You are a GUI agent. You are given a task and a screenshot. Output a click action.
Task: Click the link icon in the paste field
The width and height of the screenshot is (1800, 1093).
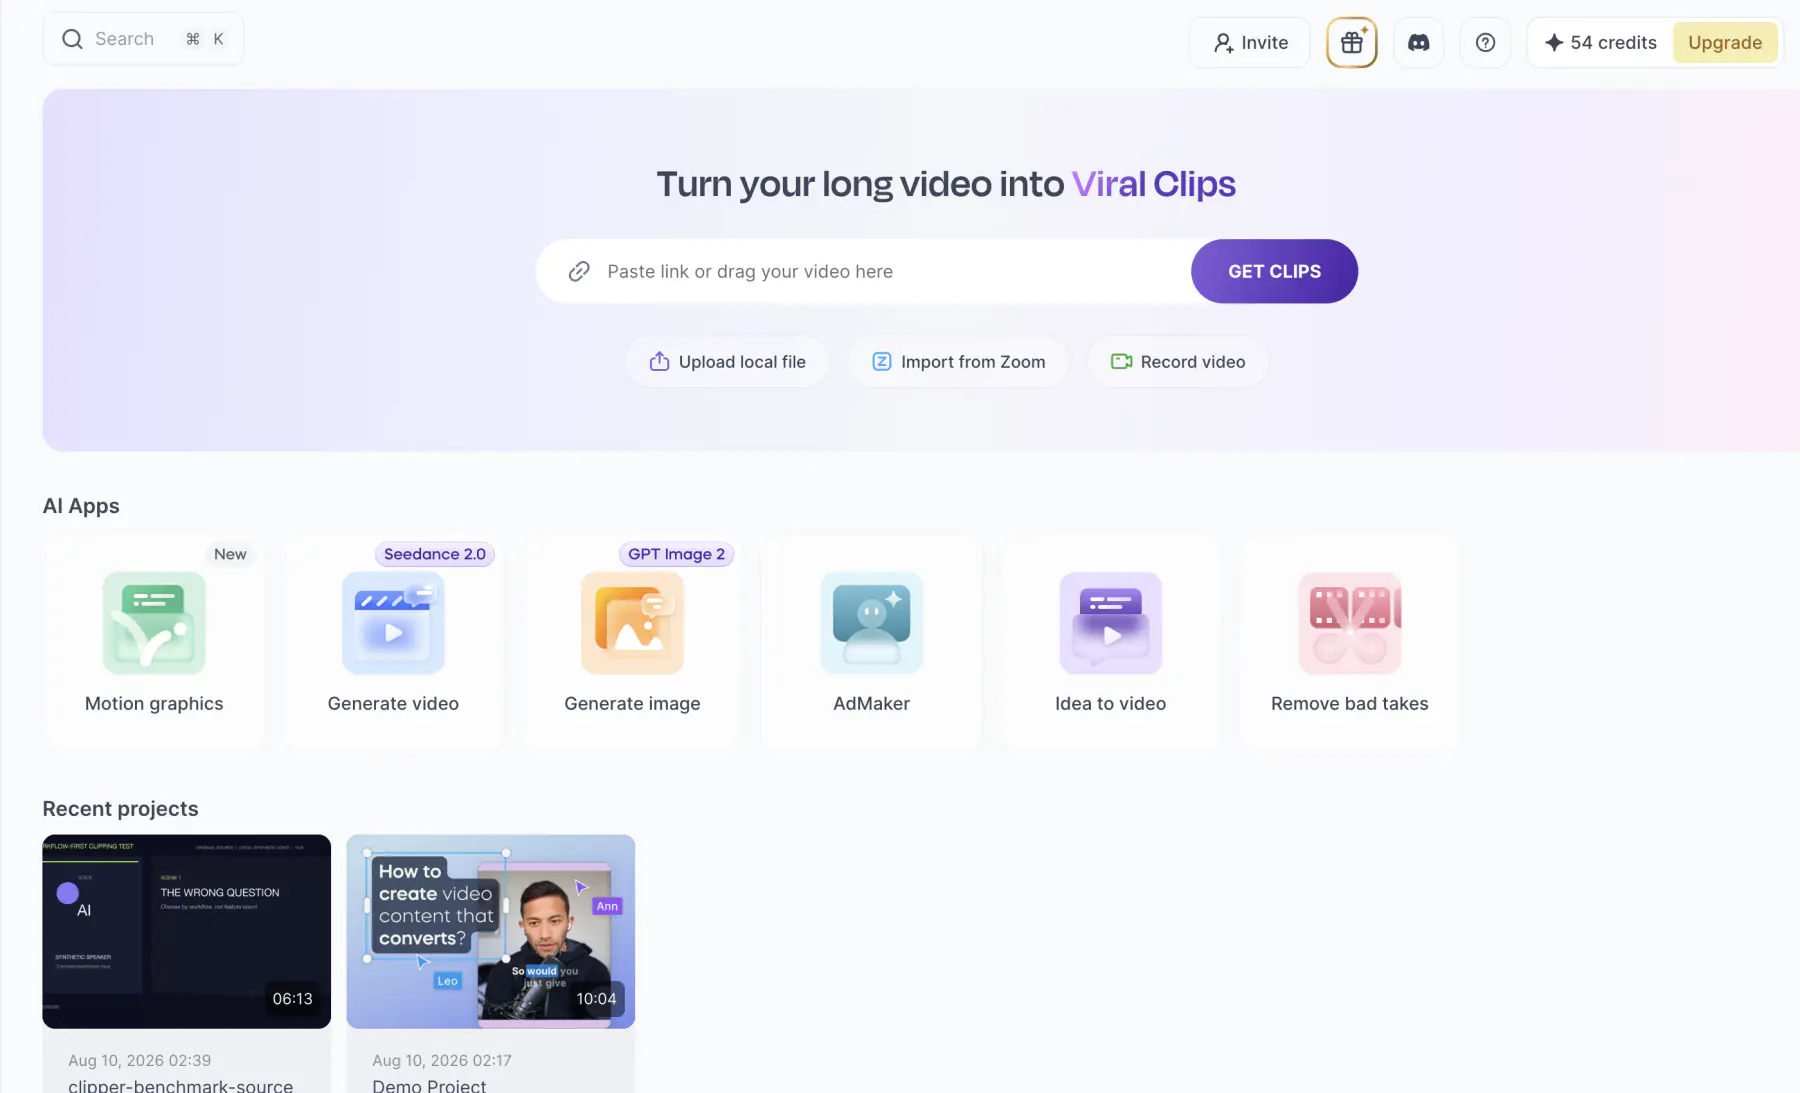tap(579, 271)
